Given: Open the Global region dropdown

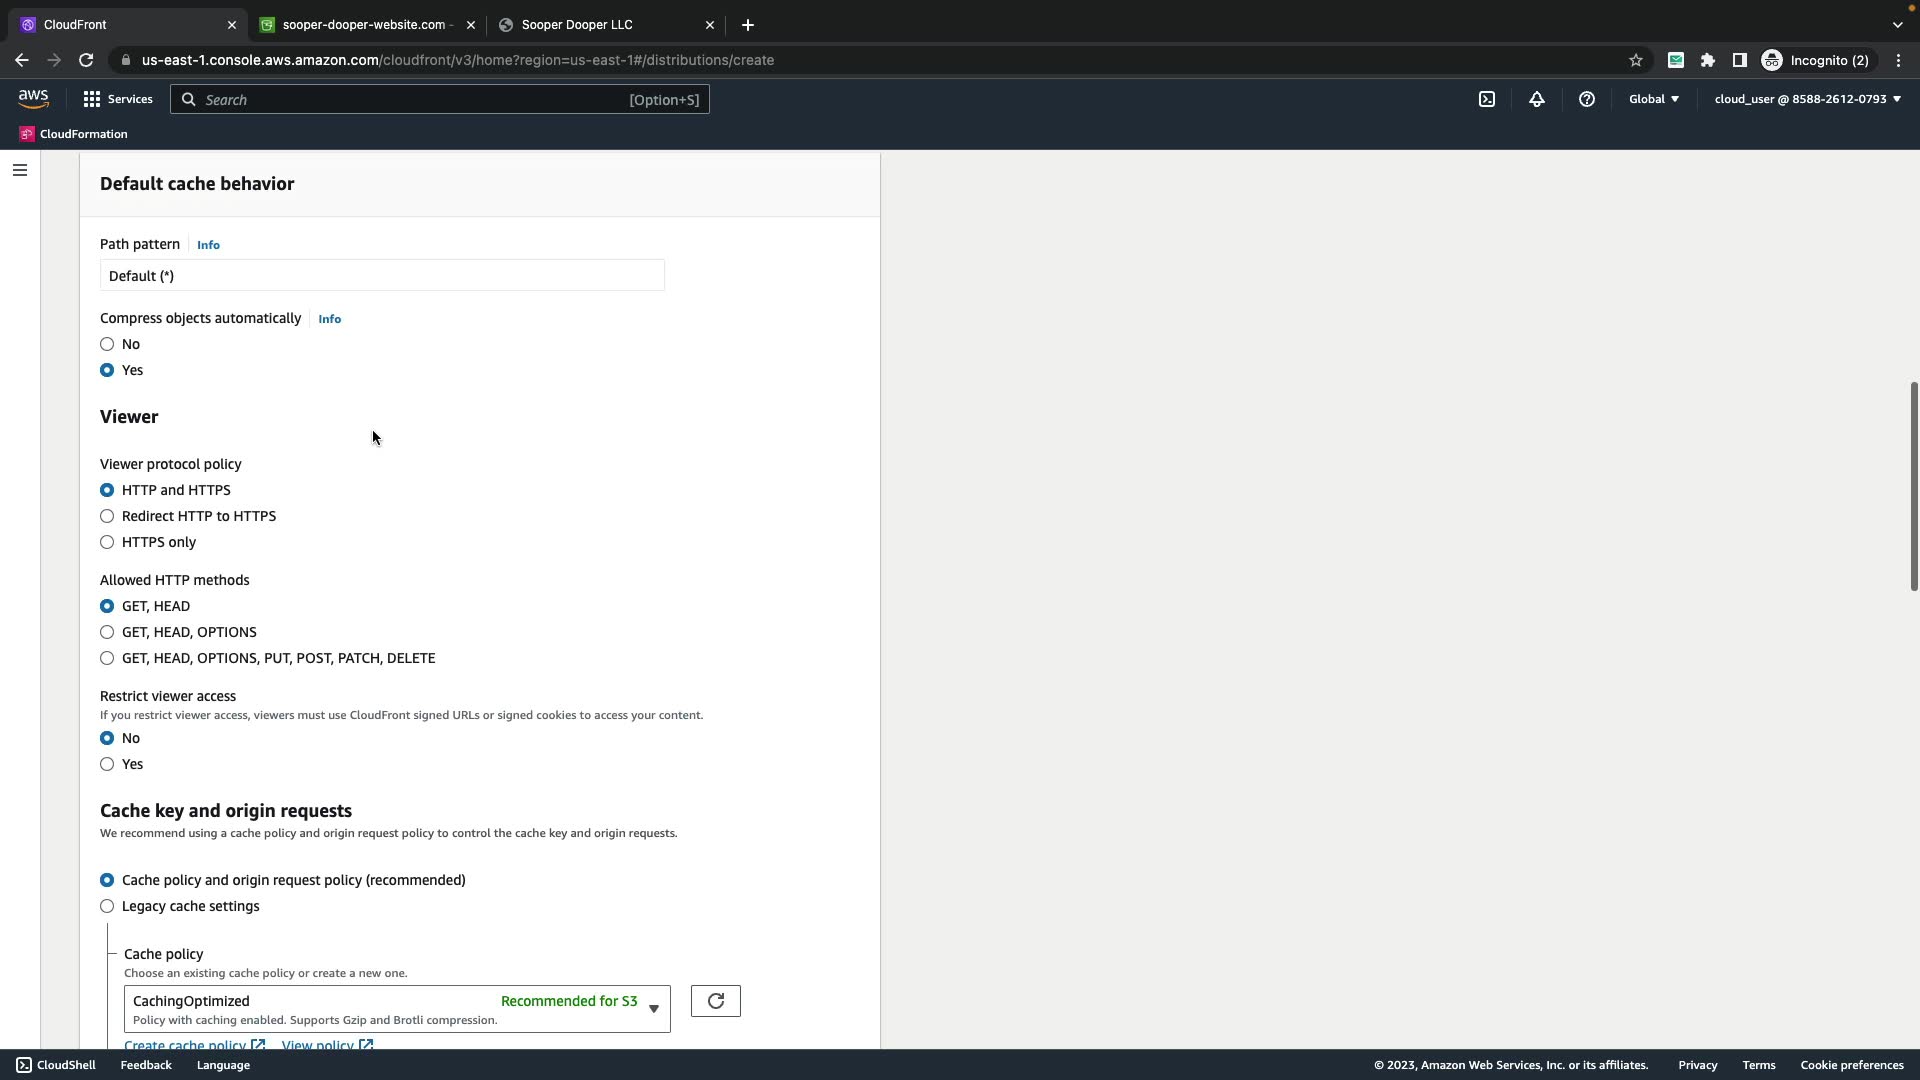Looking at the screenshot, I should (x=1653, y=99).
